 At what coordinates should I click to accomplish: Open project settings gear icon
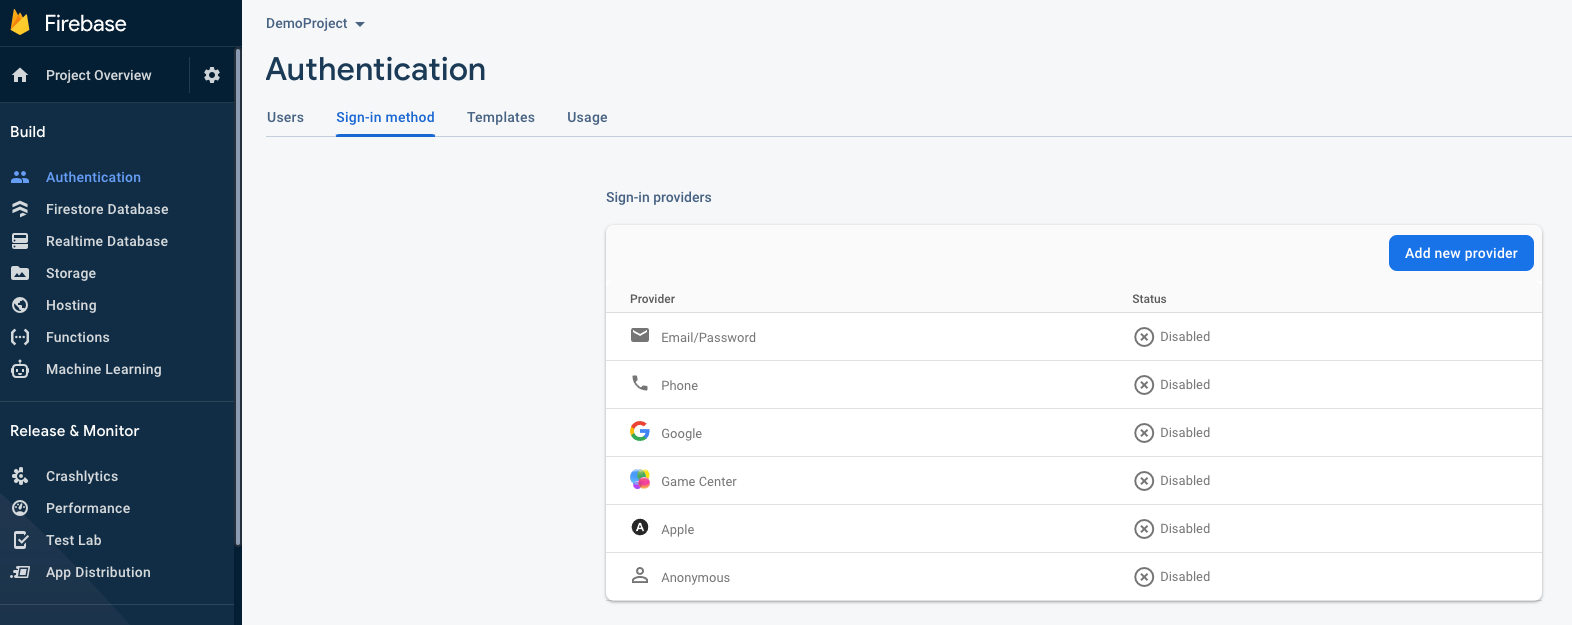tap(212, 75)
